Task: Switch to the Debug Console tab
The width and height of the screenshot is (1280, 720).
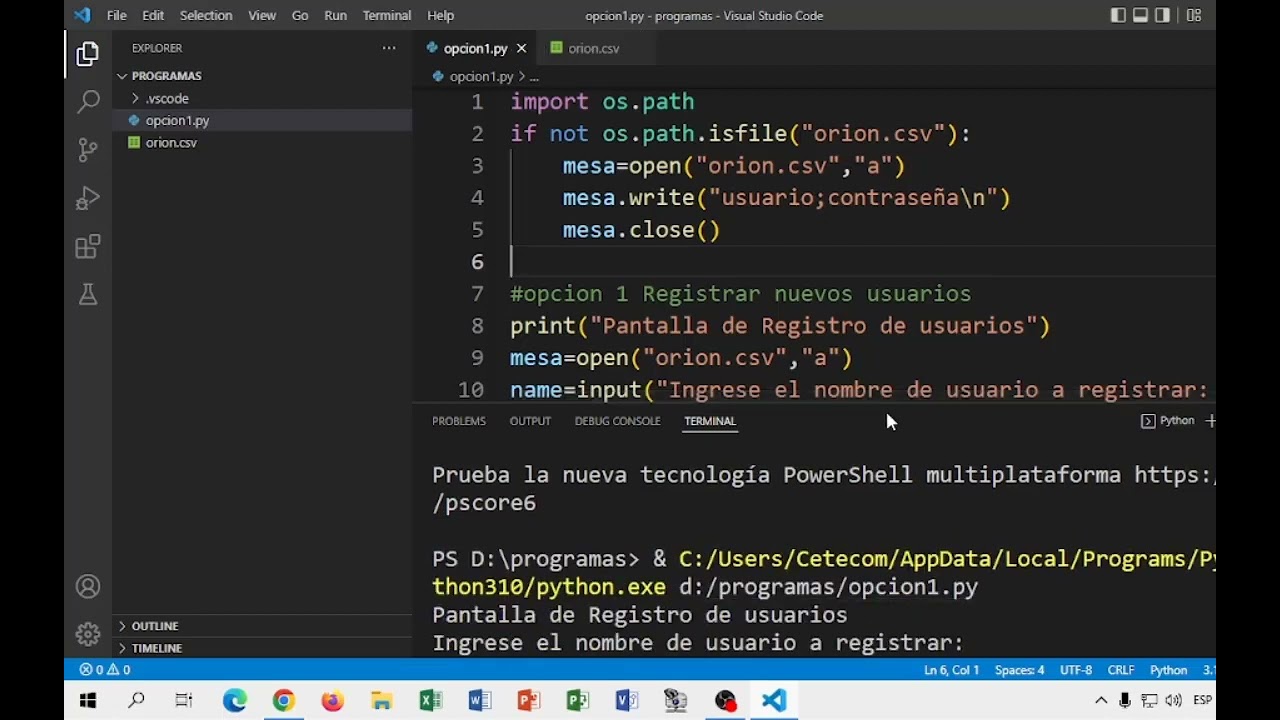Action: (617, 421)
